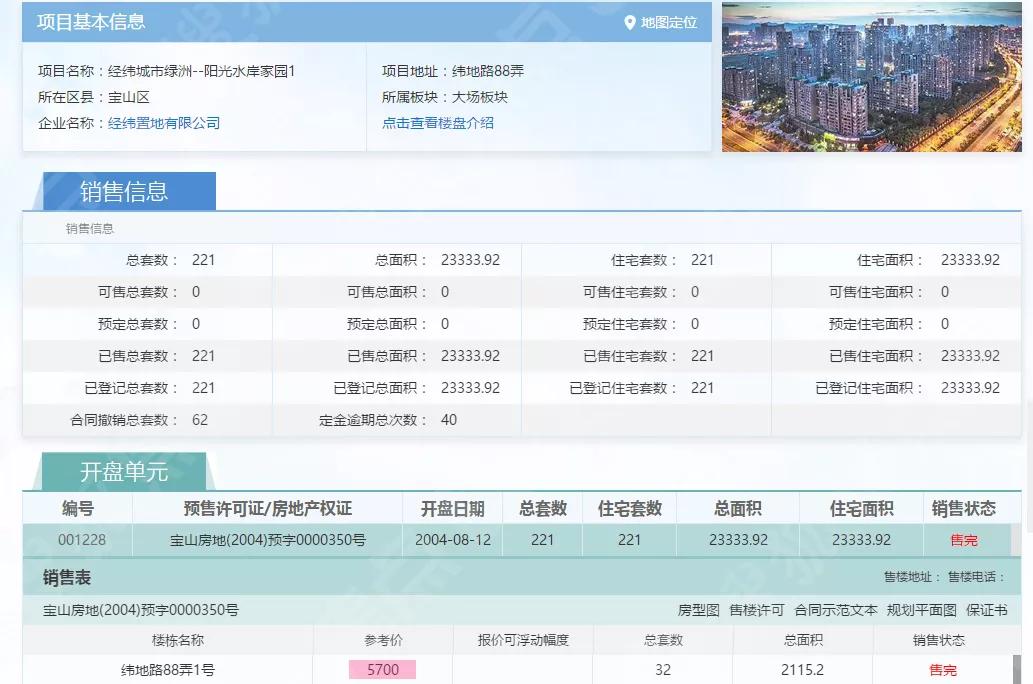Viewport: 1033px width, 684px height.
Task: Select the 销售信息 tab header
Action: pos(124,191)
